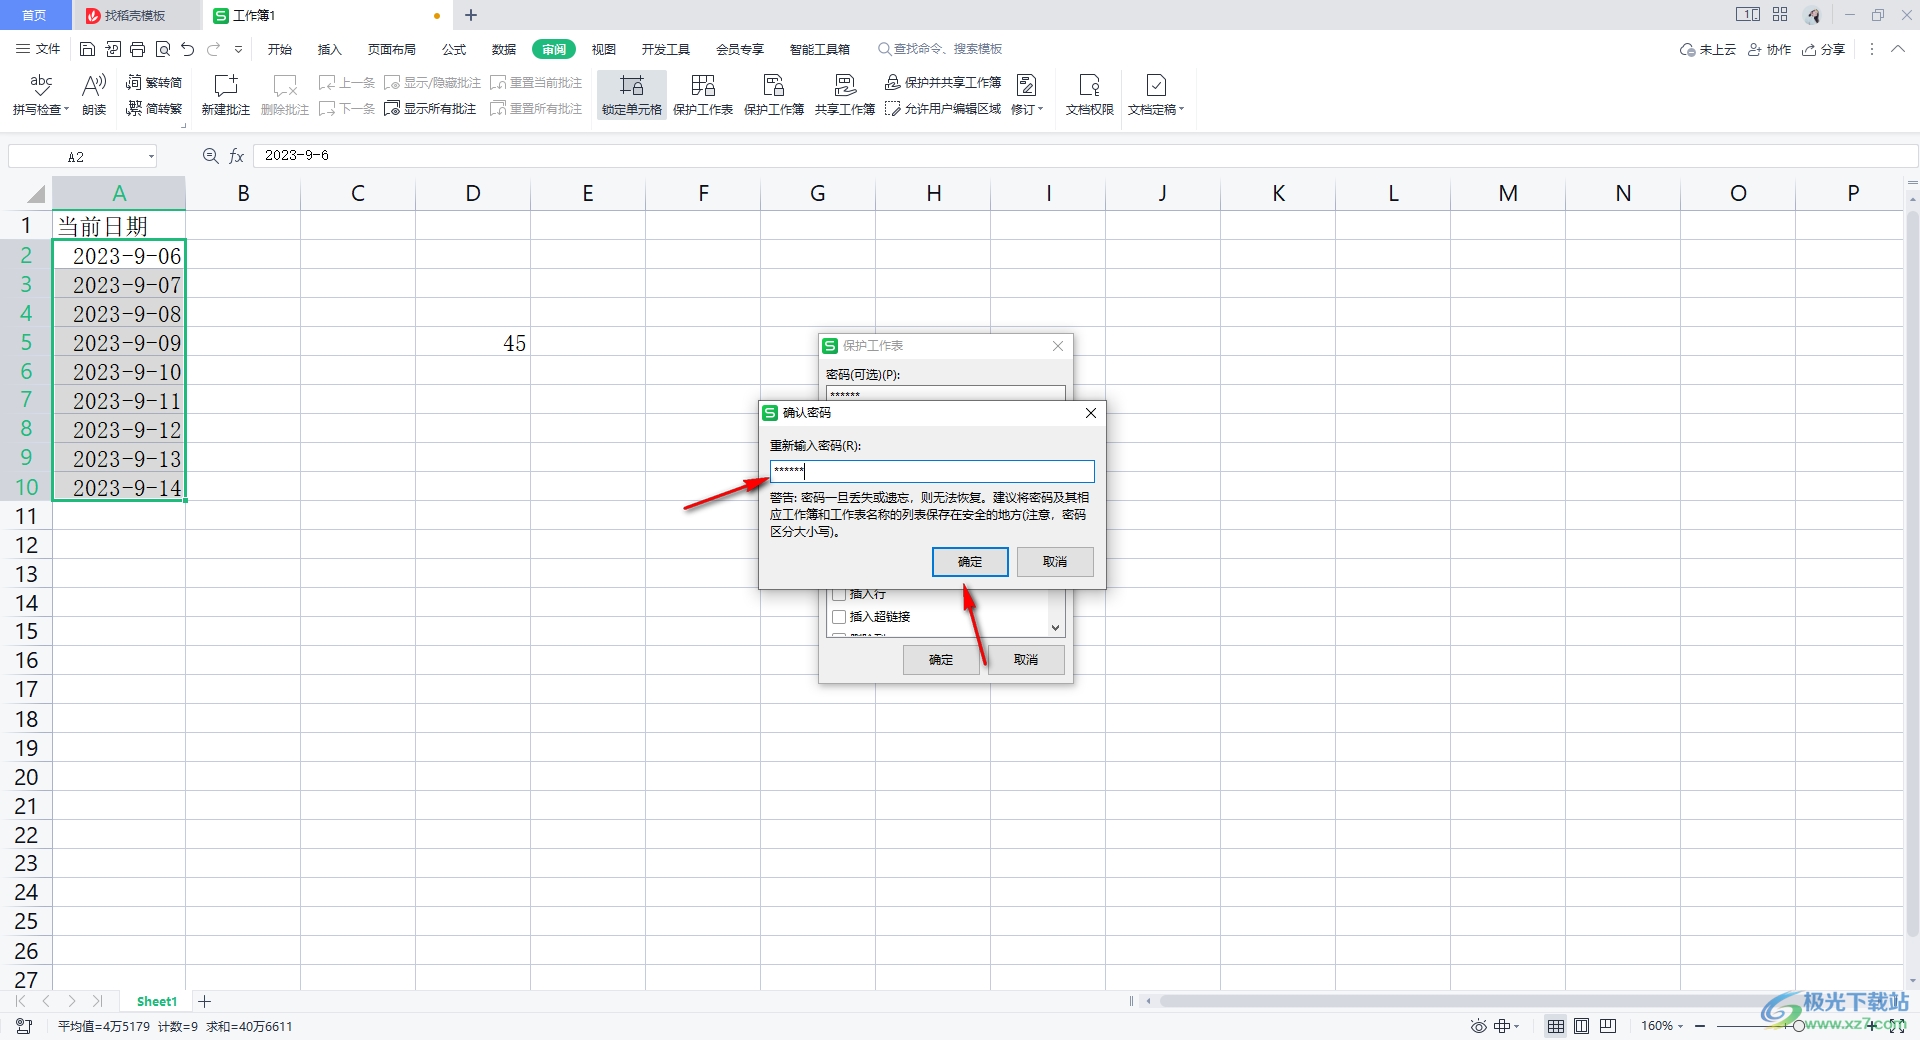Click Protect Sheet (保护工作表) icon
The height and width of the screenshot is (1040, 1920).
coord(703,94)
